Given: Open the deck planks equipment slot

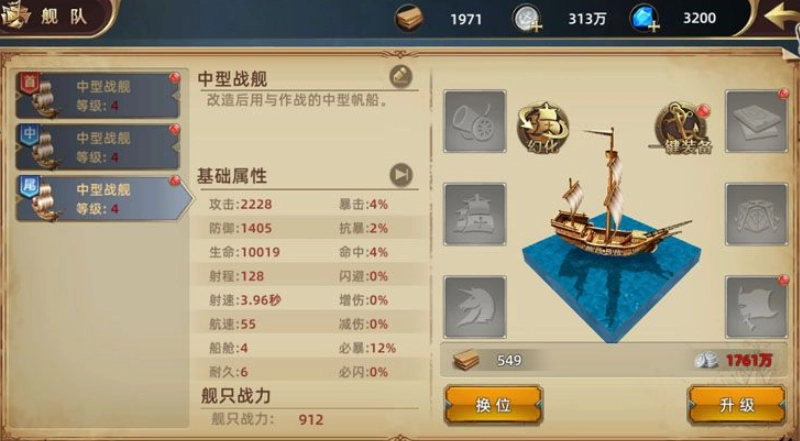Looking at the screenshot, I should coord(757,121).
